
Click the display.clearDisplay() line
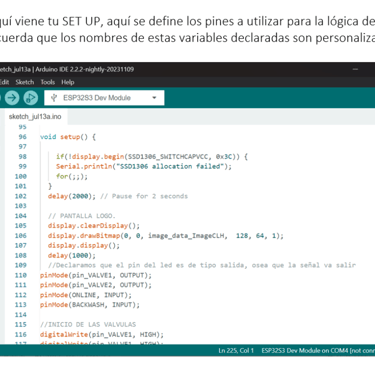pos(94,226)
